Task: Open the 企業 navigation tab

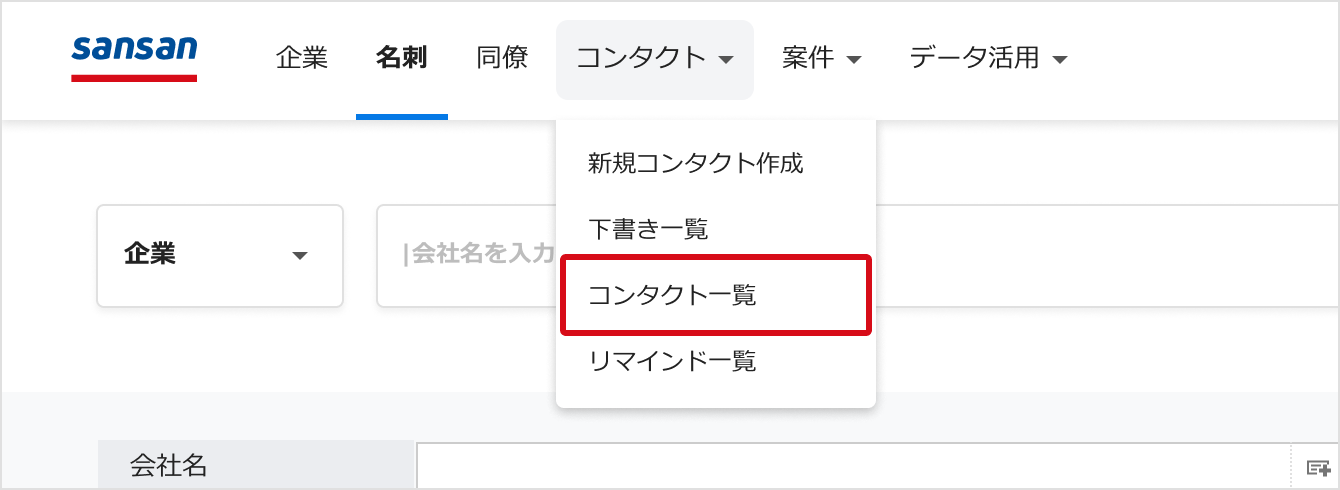Action: point(302,58)
